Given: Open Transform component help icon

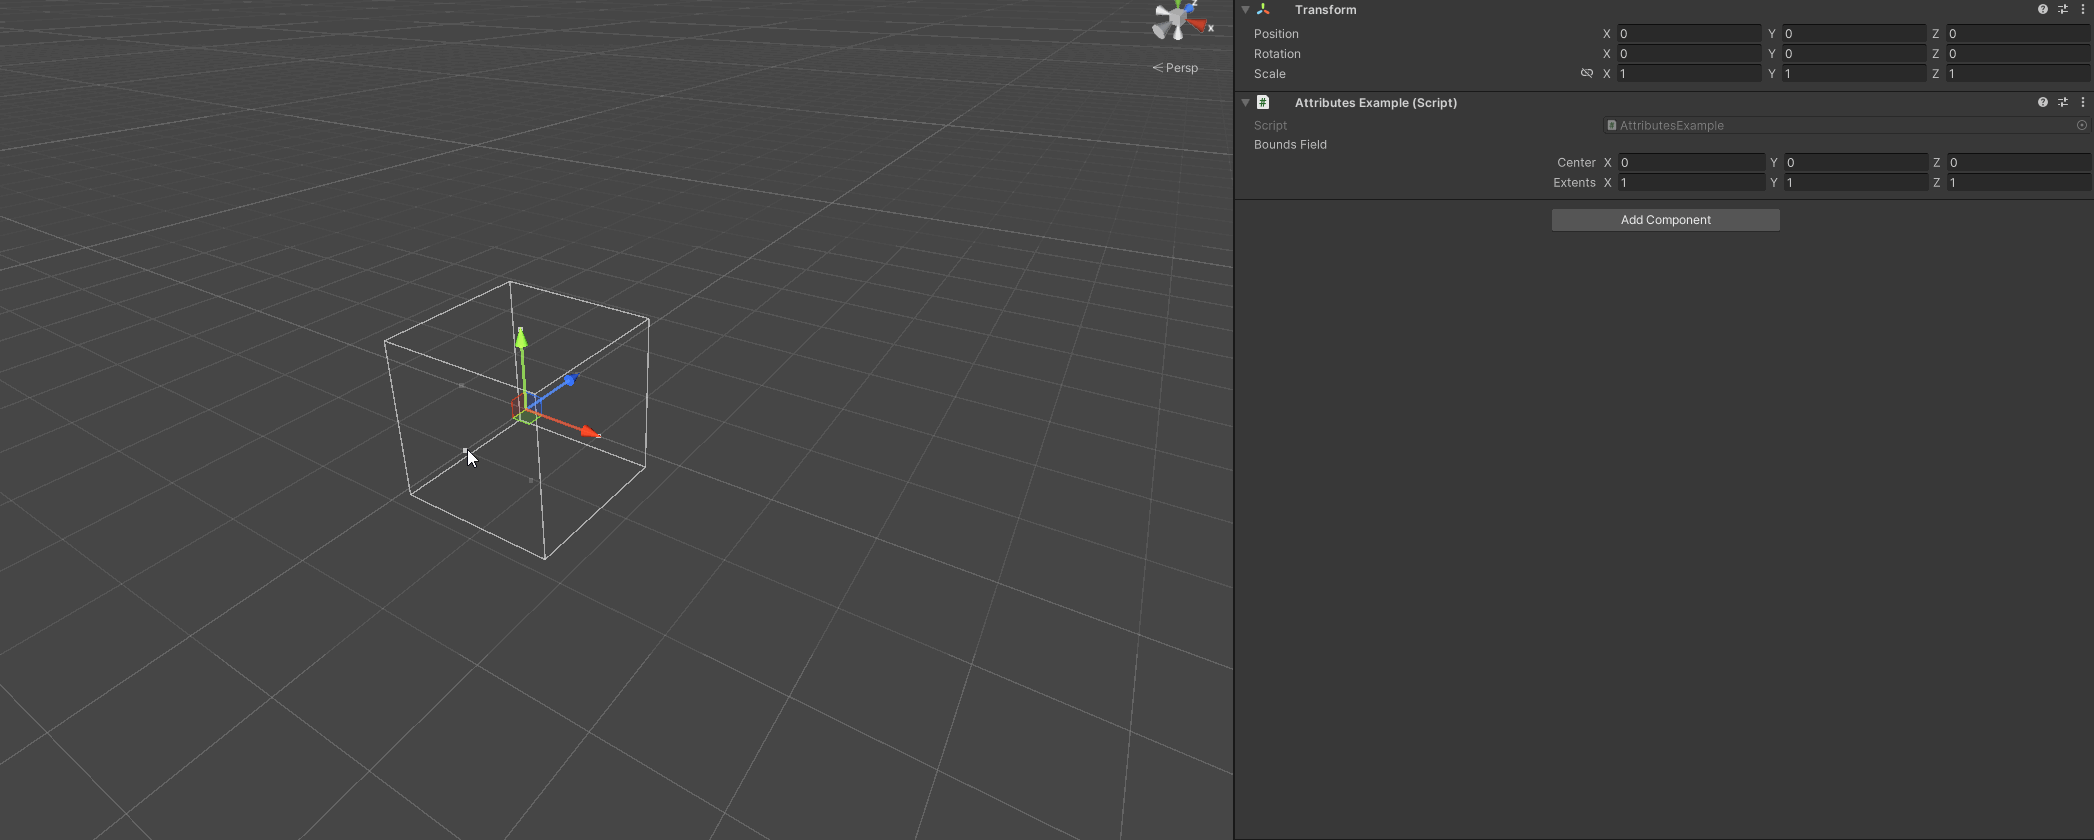Looking at the screenshot, I should point(2042,10).
